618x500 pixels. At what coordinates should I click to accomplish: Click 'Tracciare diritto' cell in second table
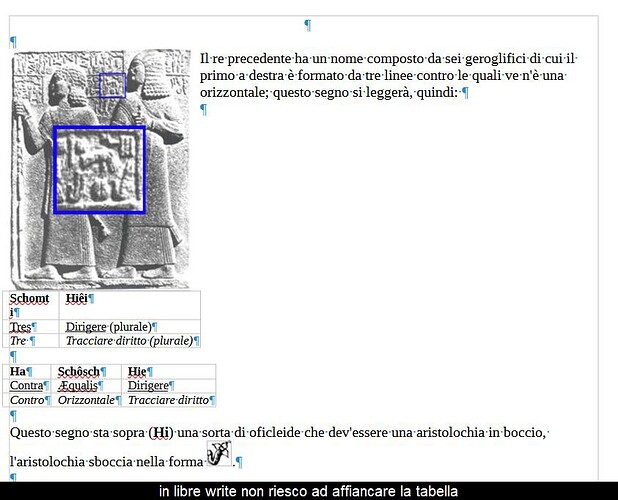pyautogui.click(x=169, y=400)
